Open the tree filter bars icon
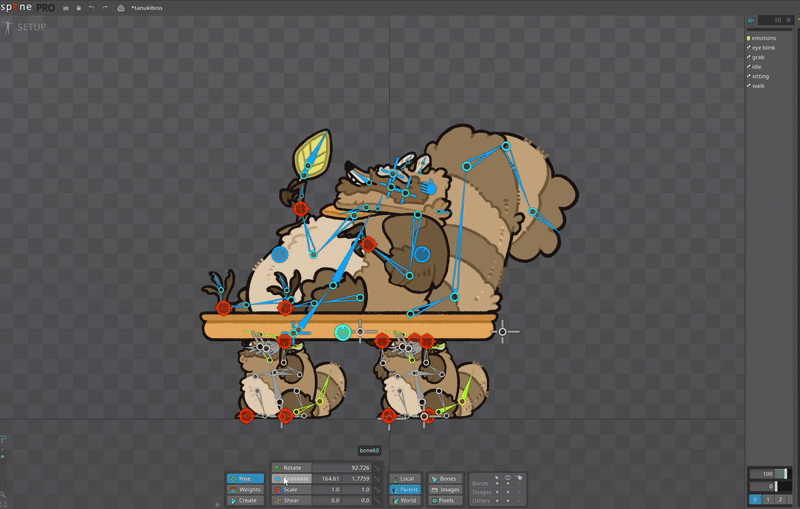Screen dimensions: 800x509 click(x=778, y=20)
